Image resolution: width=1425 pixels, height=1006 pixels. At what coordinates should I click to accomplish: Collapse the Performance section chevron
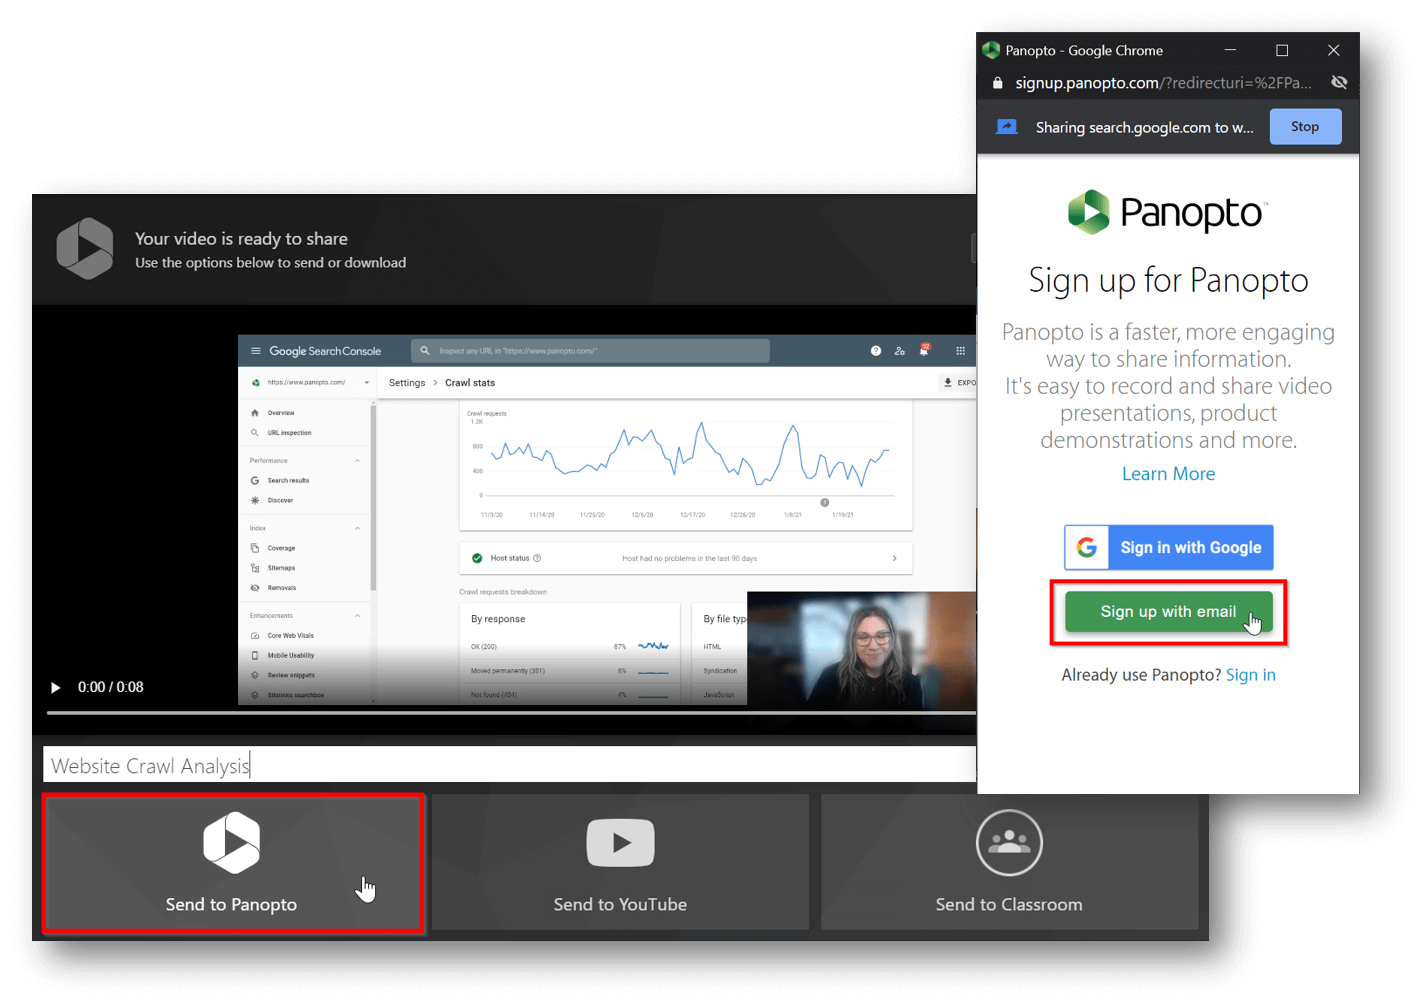(x=357, y=461)
